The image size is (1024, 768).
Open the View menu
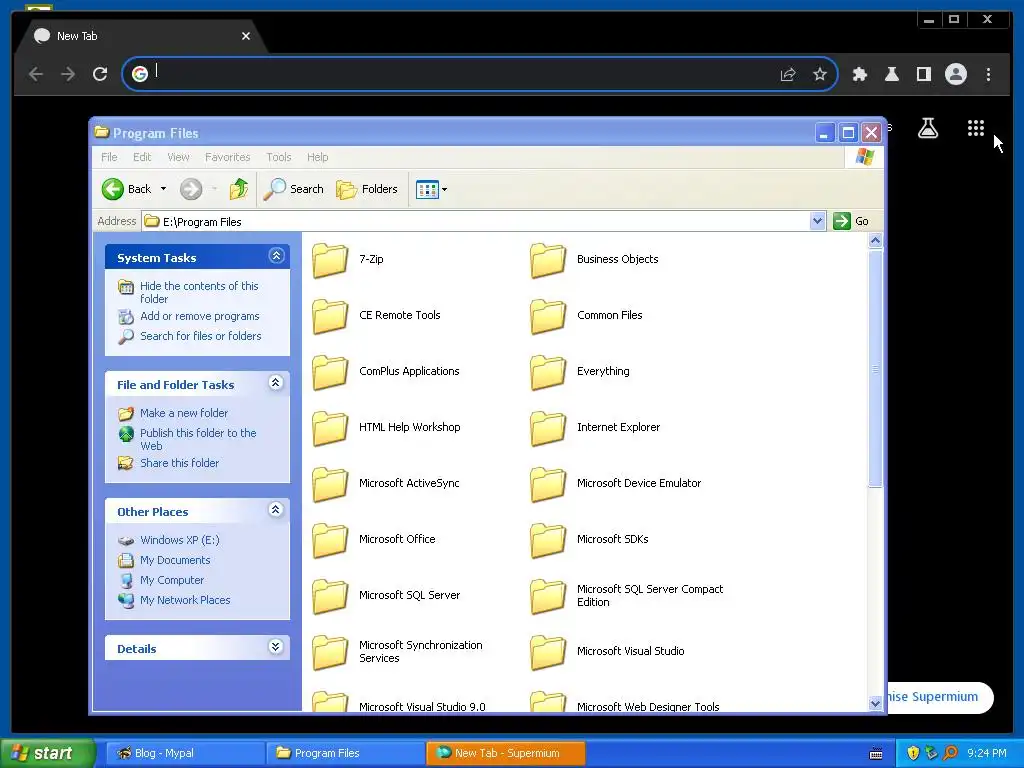click(x=178, y=157)
